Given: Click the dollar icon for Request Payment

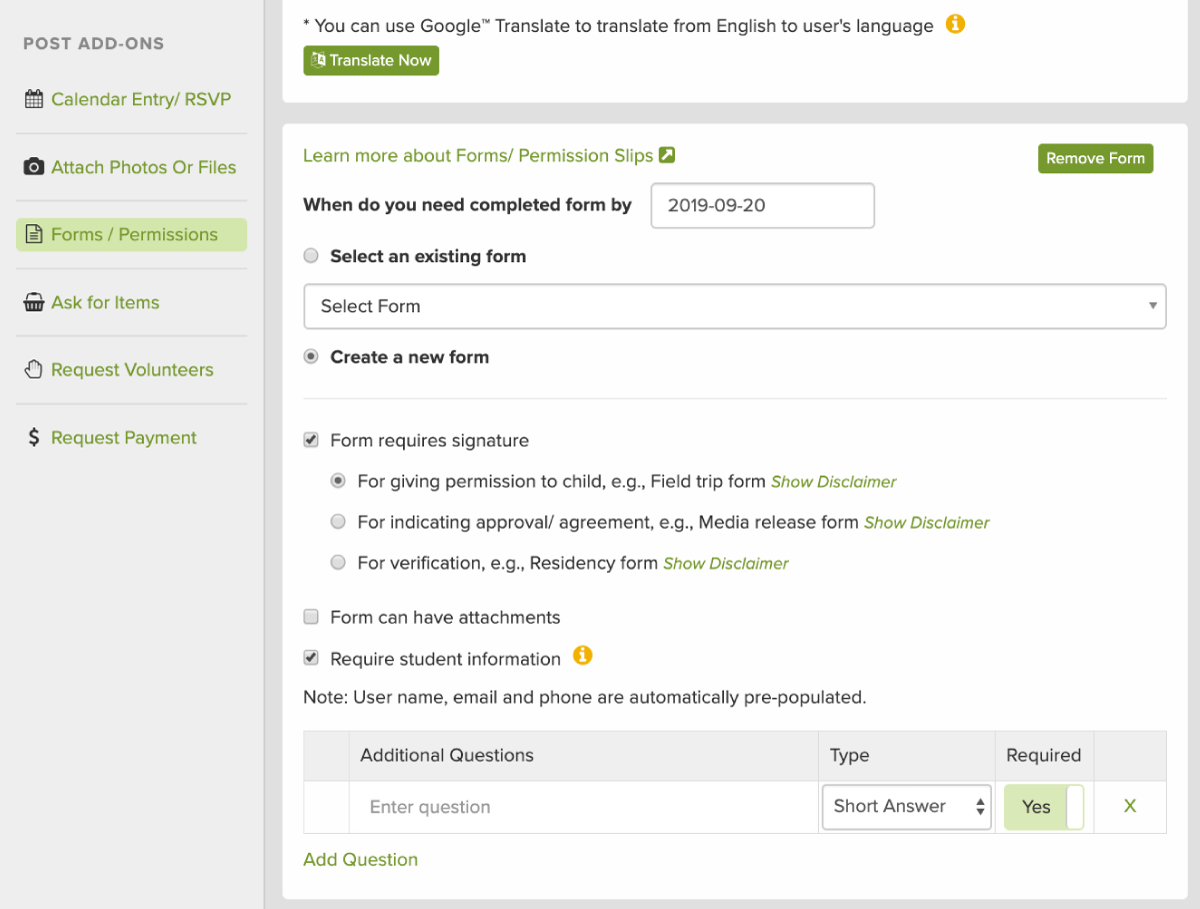Looking at the screenshot, I should pos(33,438).
